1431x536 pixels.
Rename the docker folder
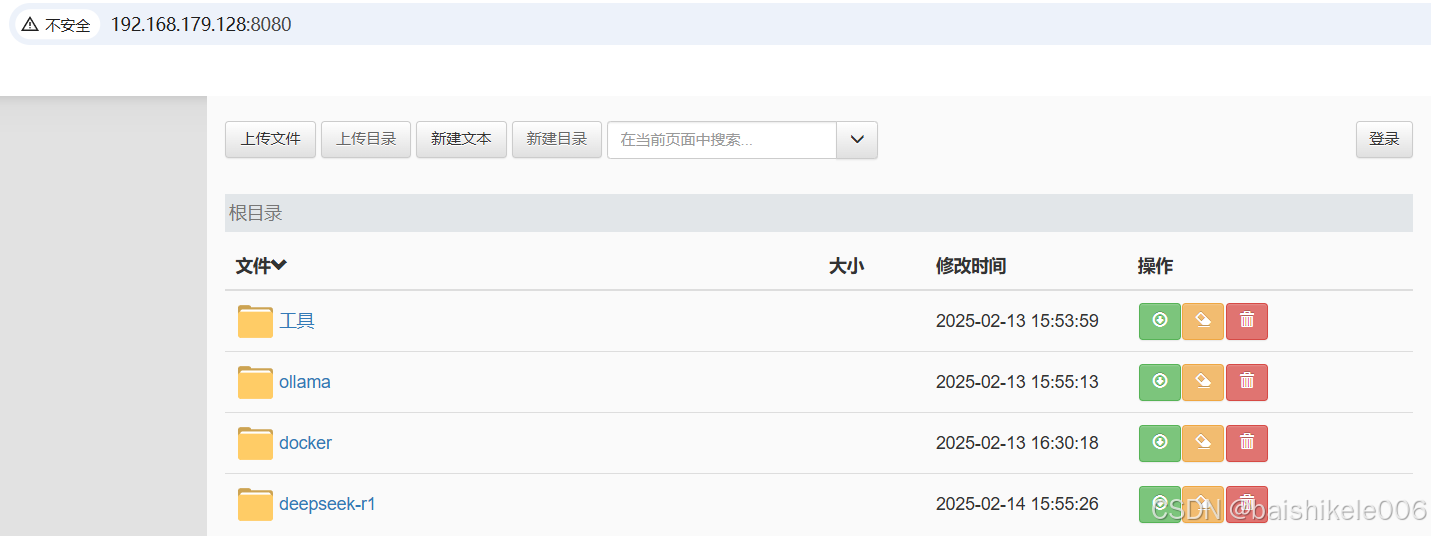(x=1203, y=443)
